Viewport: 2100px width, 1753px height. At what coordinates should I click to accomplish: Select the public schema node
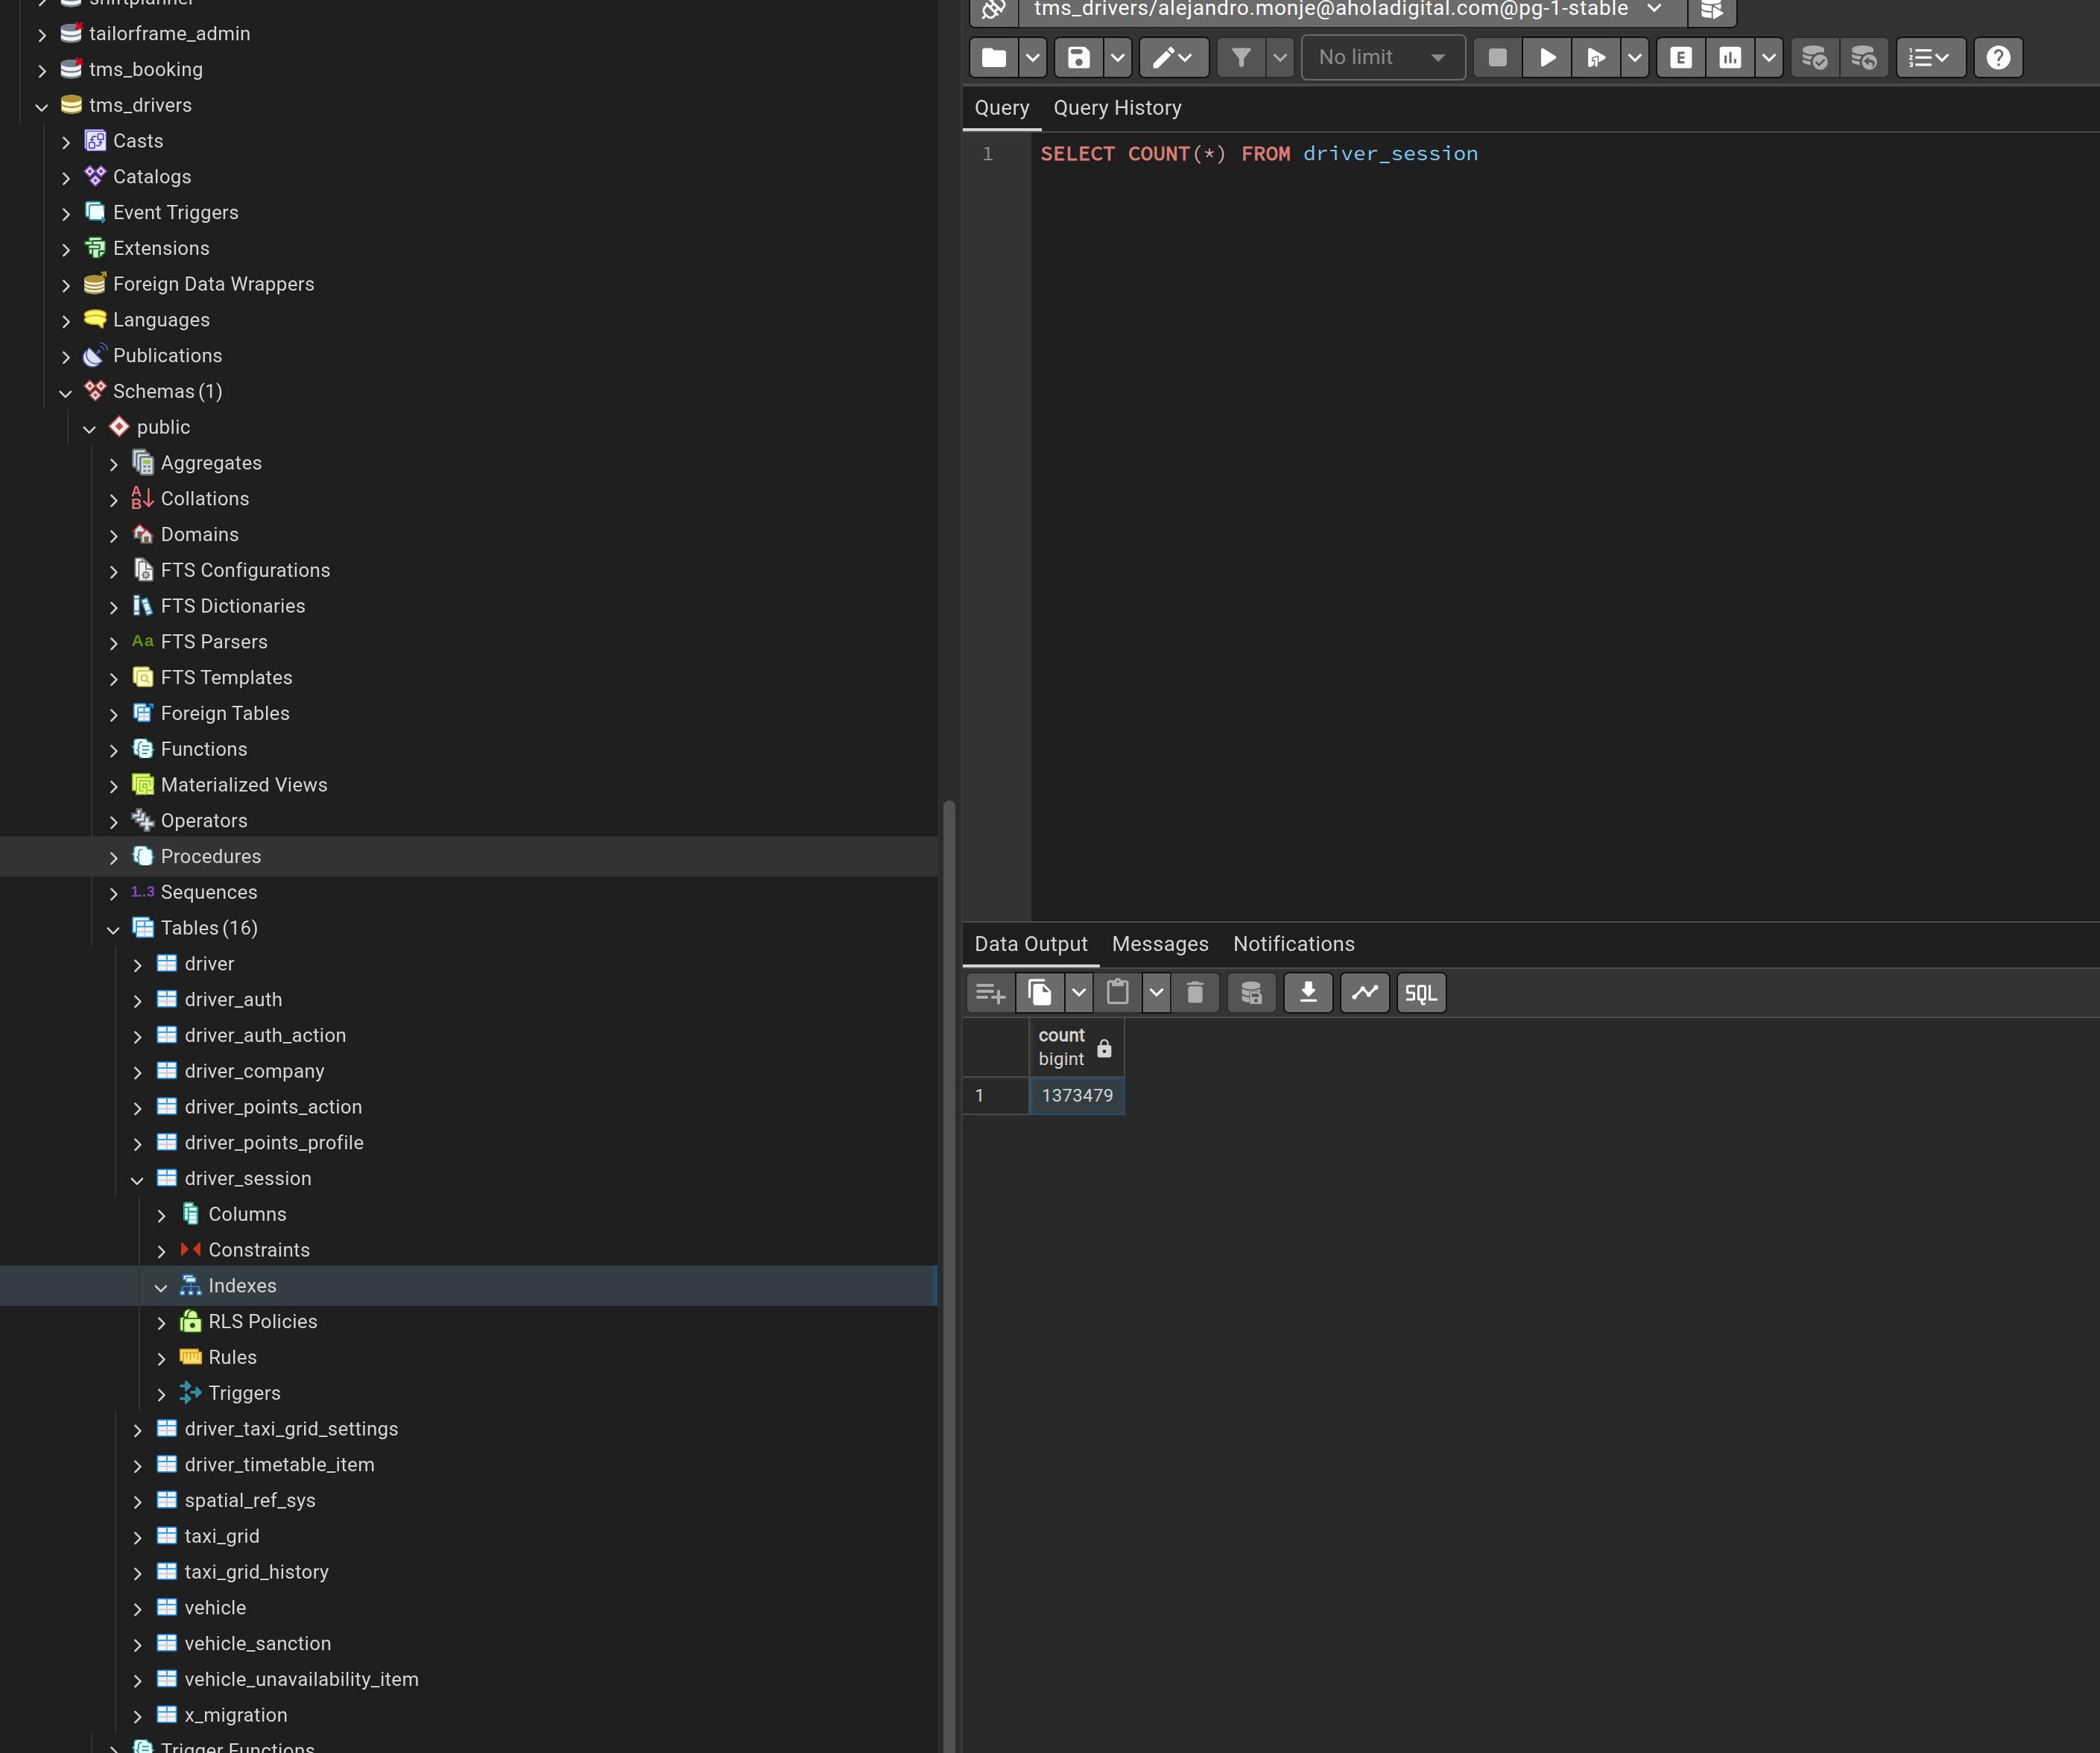(163, 427)
